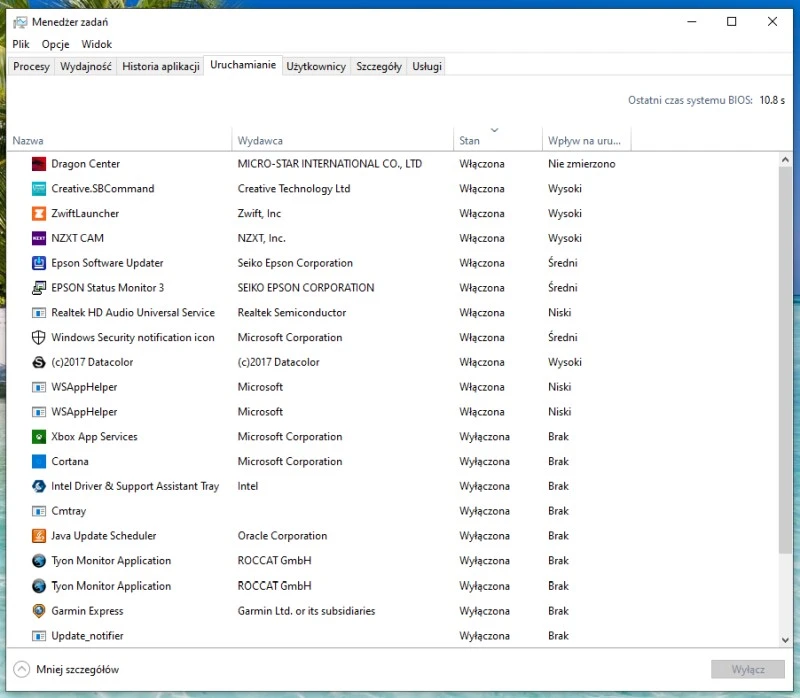Select the ZwiftLauncher orange icon
Screen dimensions: 800x698
(39, 213)
